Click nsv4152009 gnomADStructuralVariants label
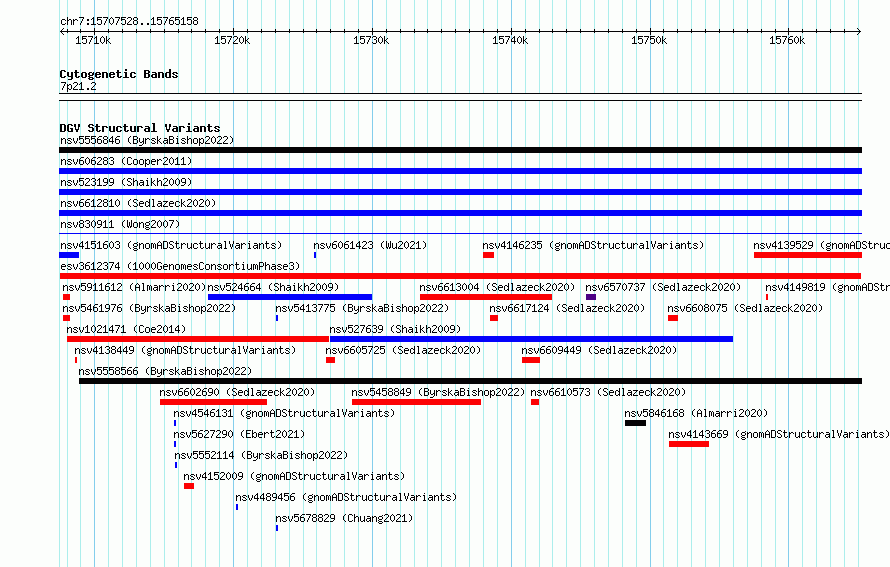The width and height of the screenshot is (890, 567). (x=294, y=476)
